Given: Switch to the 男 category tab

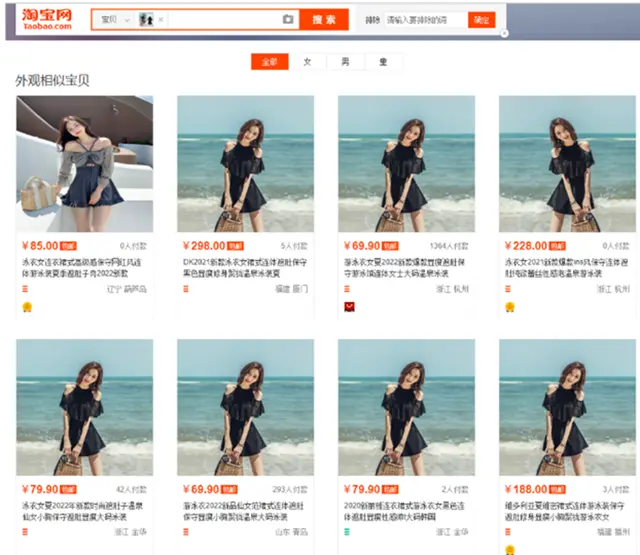Looking at the screenshot, I should click(x=345, y=62).
